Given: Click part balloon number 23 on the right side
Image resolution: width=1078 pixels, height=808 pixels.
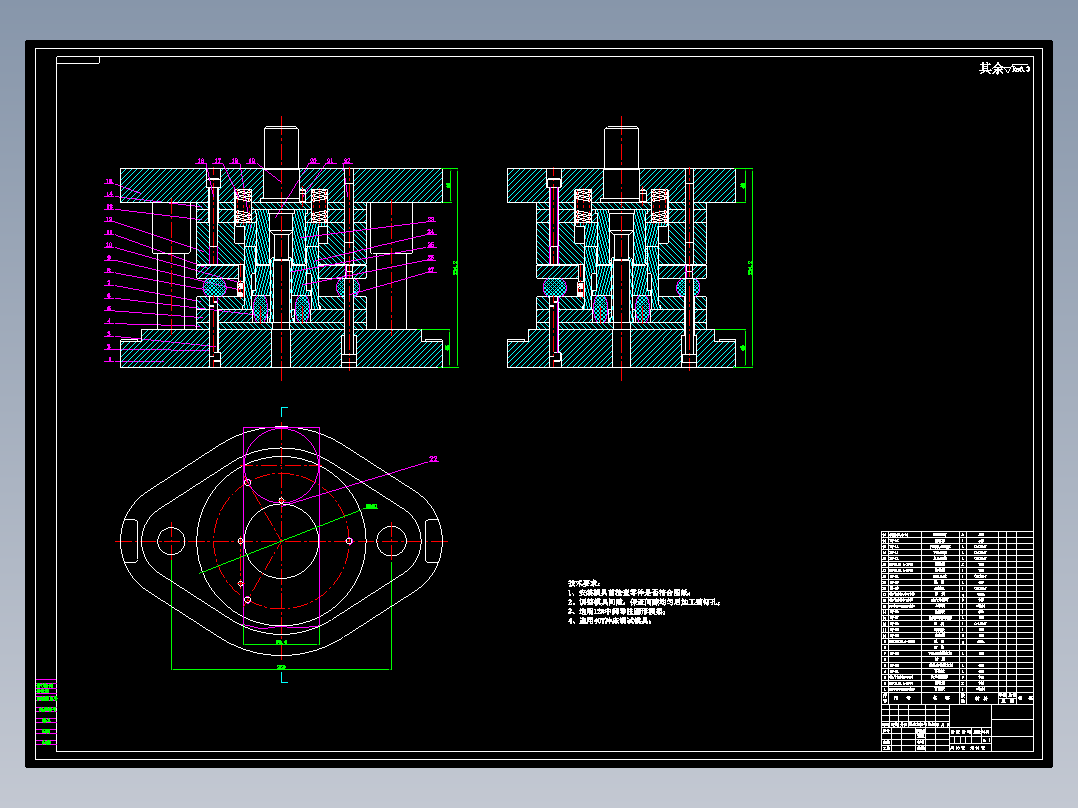Looking at the screenshot, I should click(x=431, y=220).
